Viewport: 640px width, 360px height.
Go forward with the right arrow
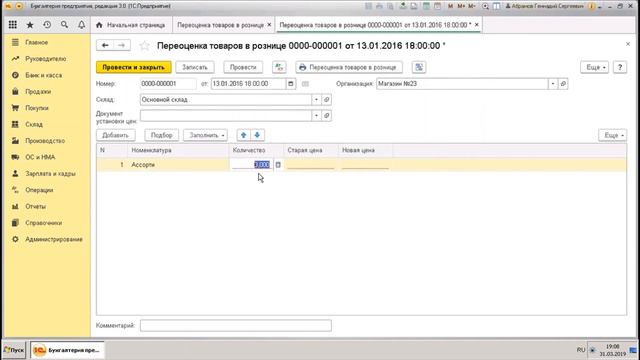[x=122, y=45]
